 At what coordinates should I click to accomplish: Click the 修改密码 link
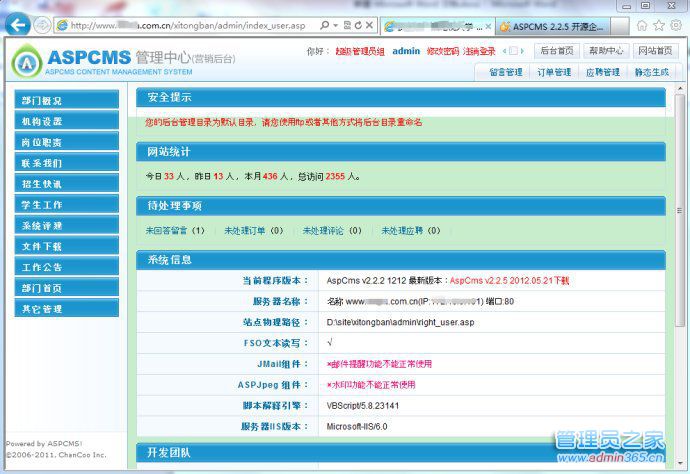(x=443, y=51)
